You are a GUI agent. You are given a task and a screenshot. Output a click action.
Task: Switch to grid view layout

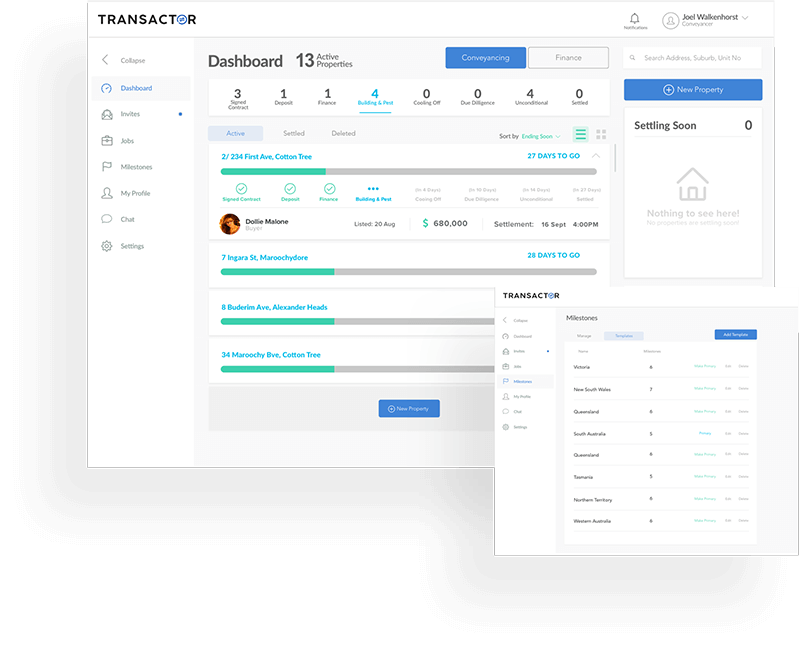point(601,134)
